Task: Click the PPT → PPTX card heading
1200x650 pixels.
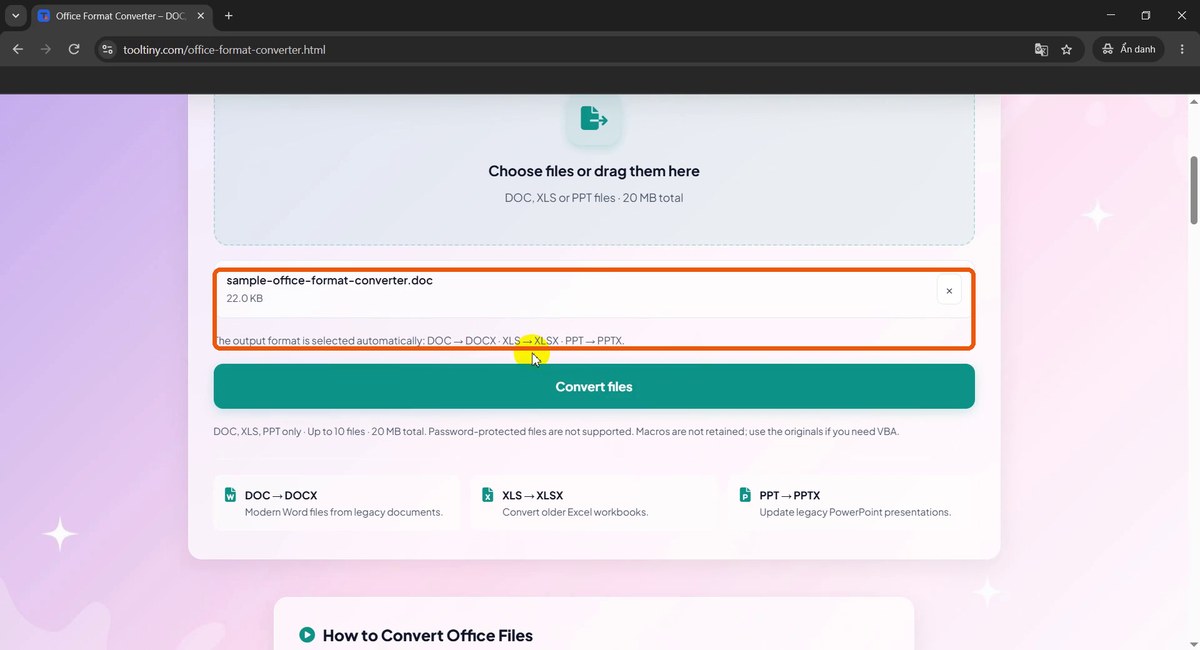Action: 790,495
